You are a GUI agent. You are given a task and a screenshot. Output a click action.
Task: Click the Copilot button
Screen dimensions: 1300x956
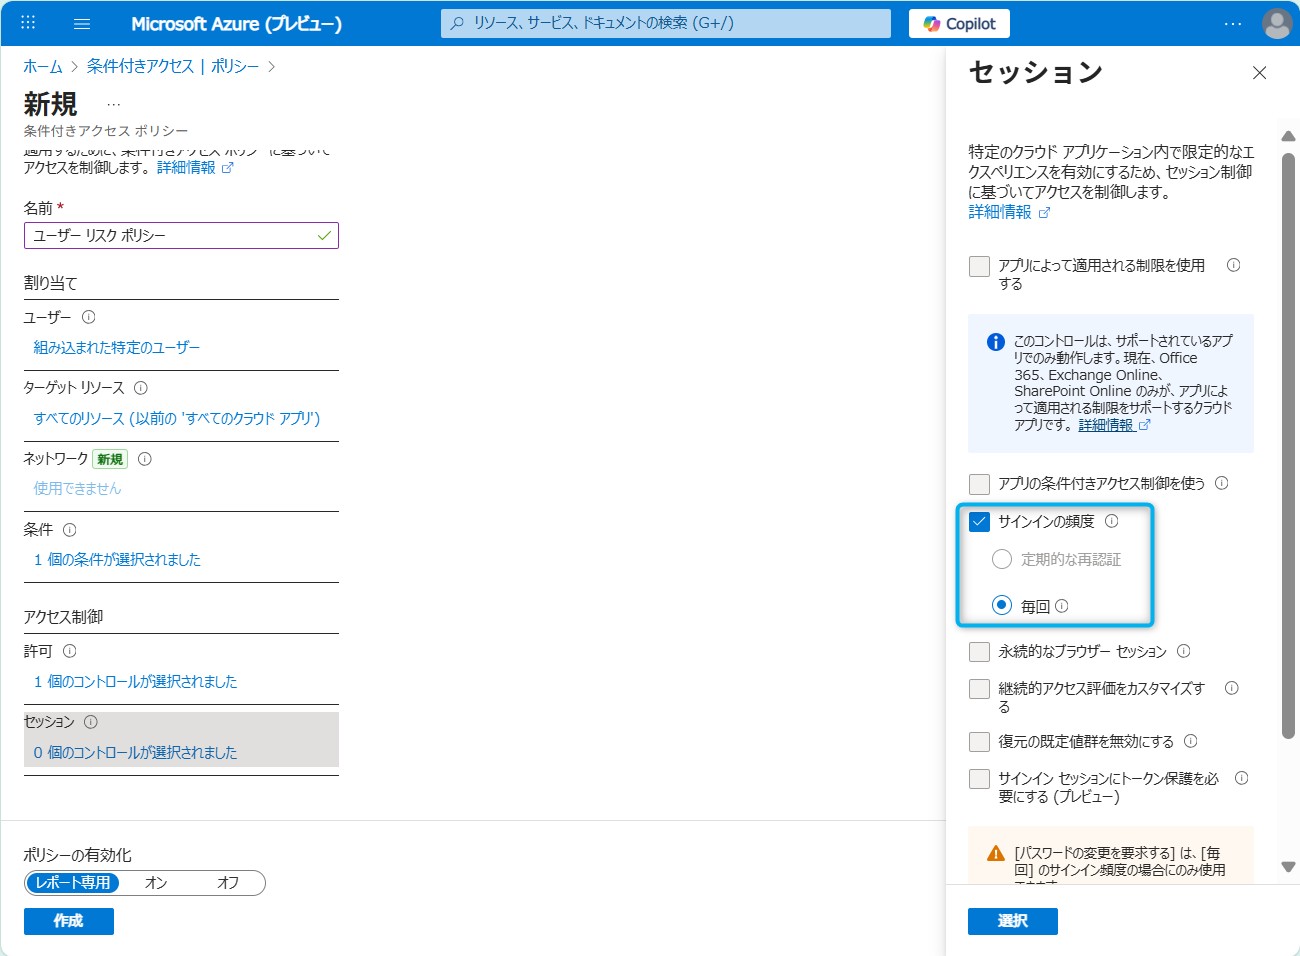click(959, 23)
